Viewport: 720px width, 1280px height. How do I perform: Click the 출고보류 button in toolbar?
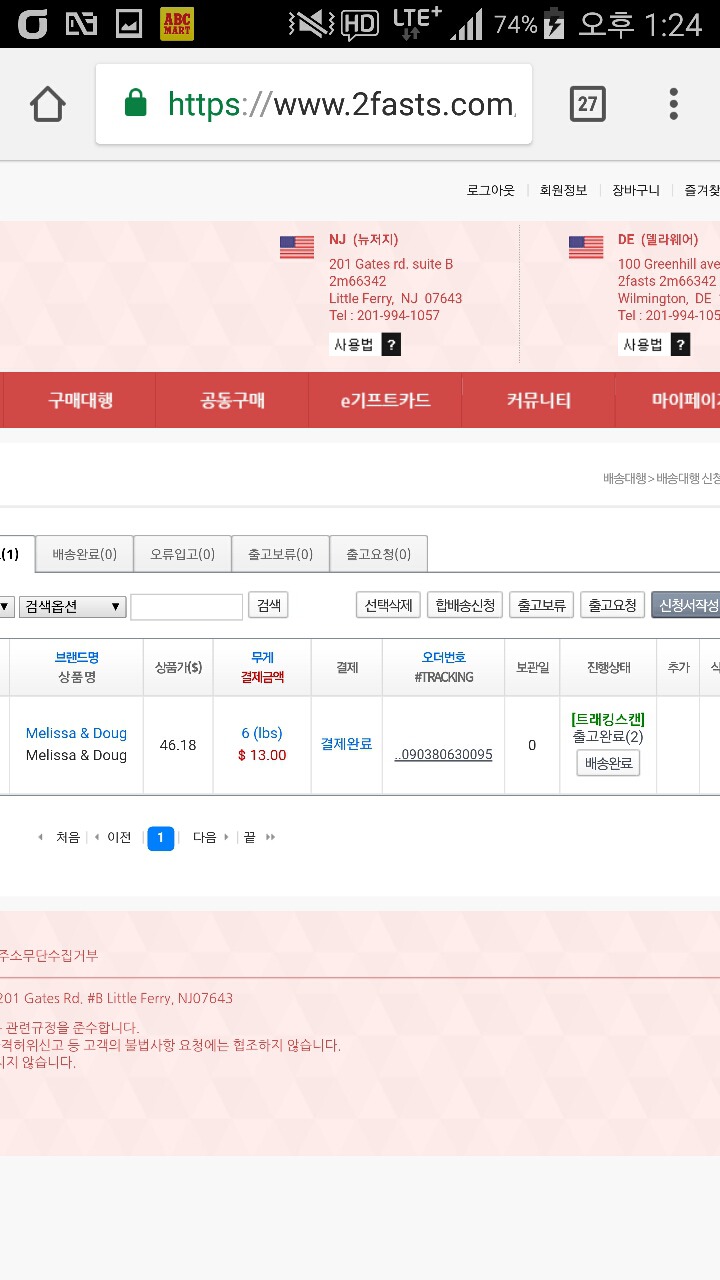click(x=541, y=605)
